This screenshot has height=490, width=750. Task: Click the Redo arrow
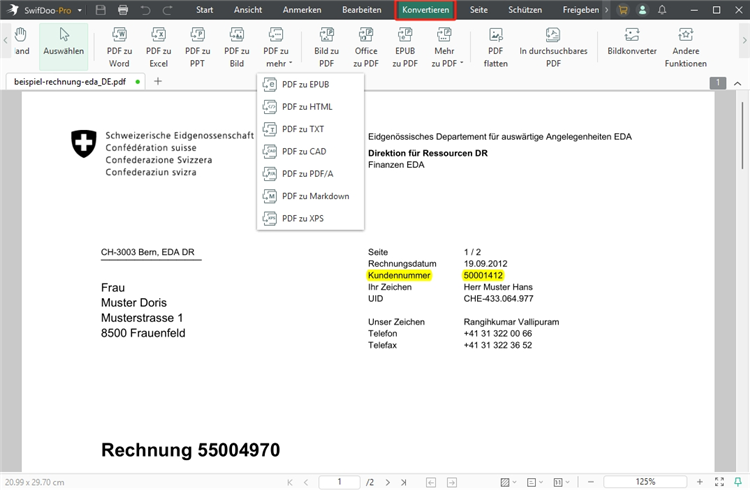pos(167,10)
